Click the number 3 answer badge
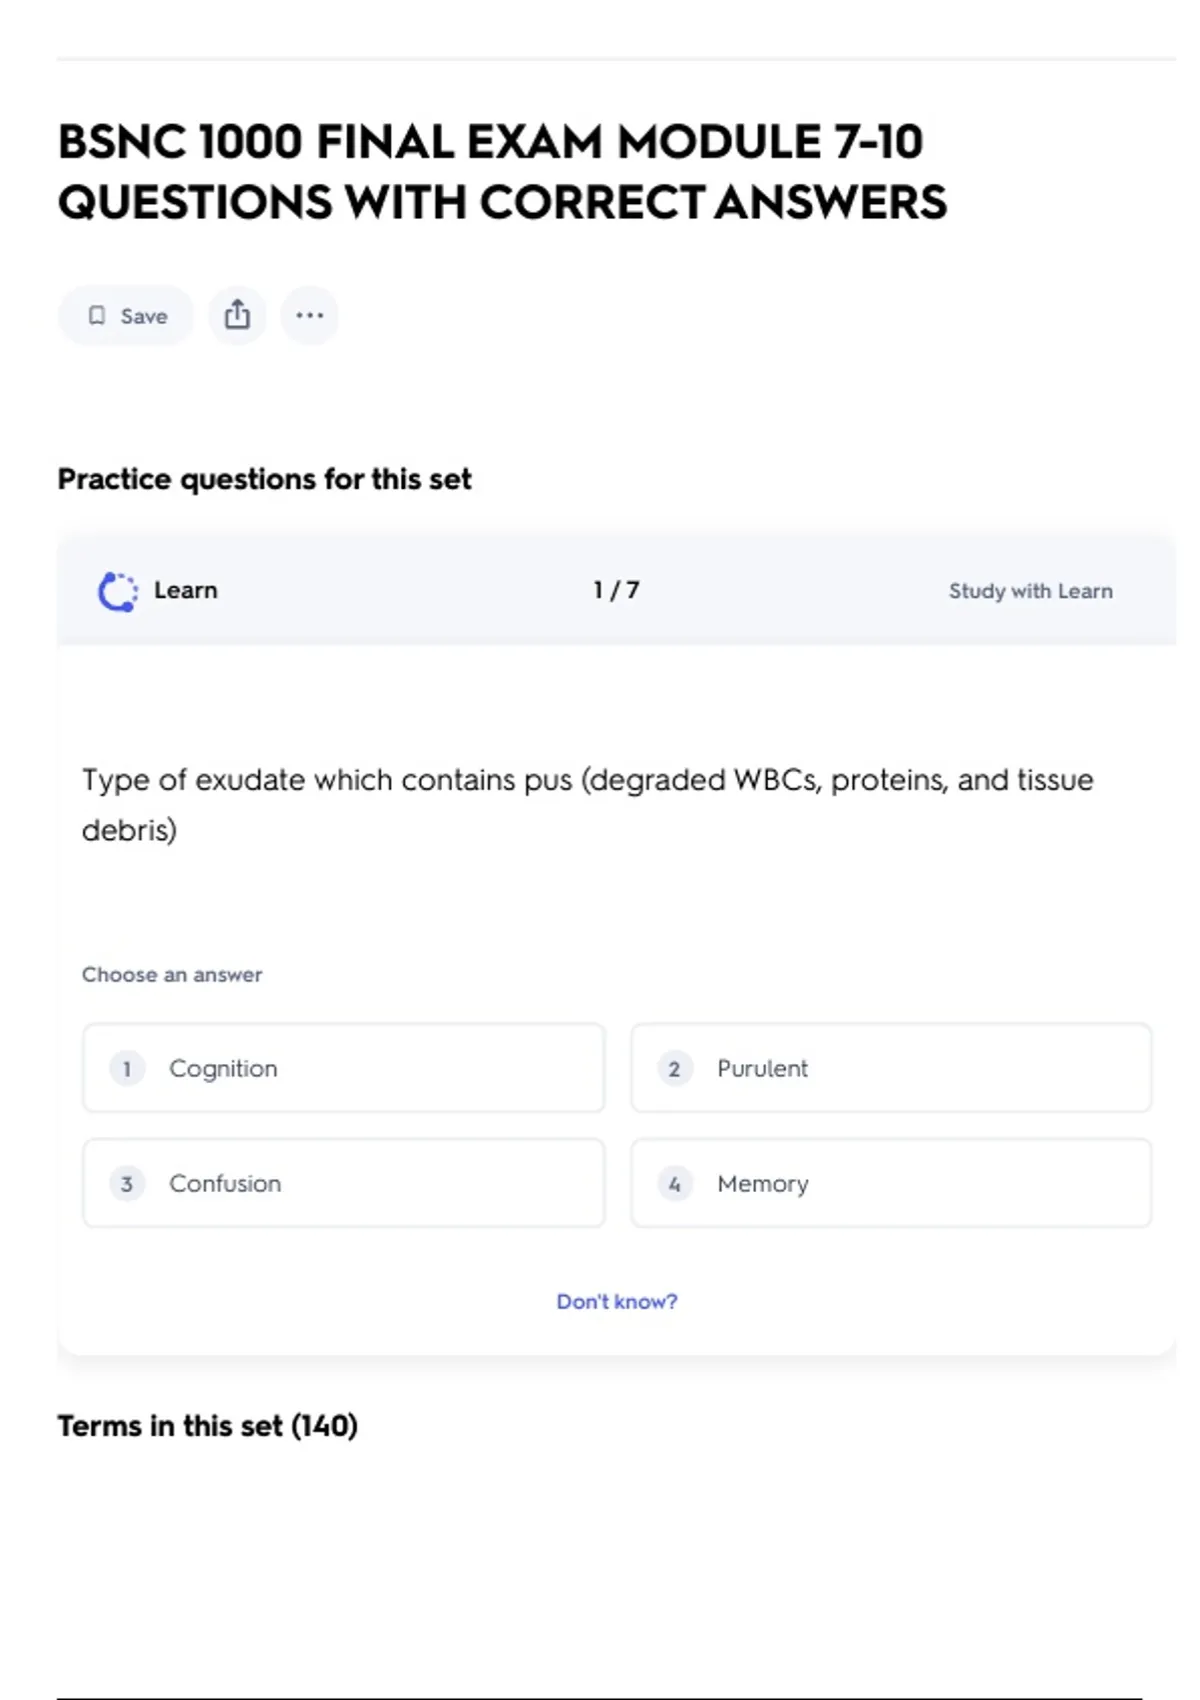The height and width of the screenshot is (1700, 1200). (127, 1184)
